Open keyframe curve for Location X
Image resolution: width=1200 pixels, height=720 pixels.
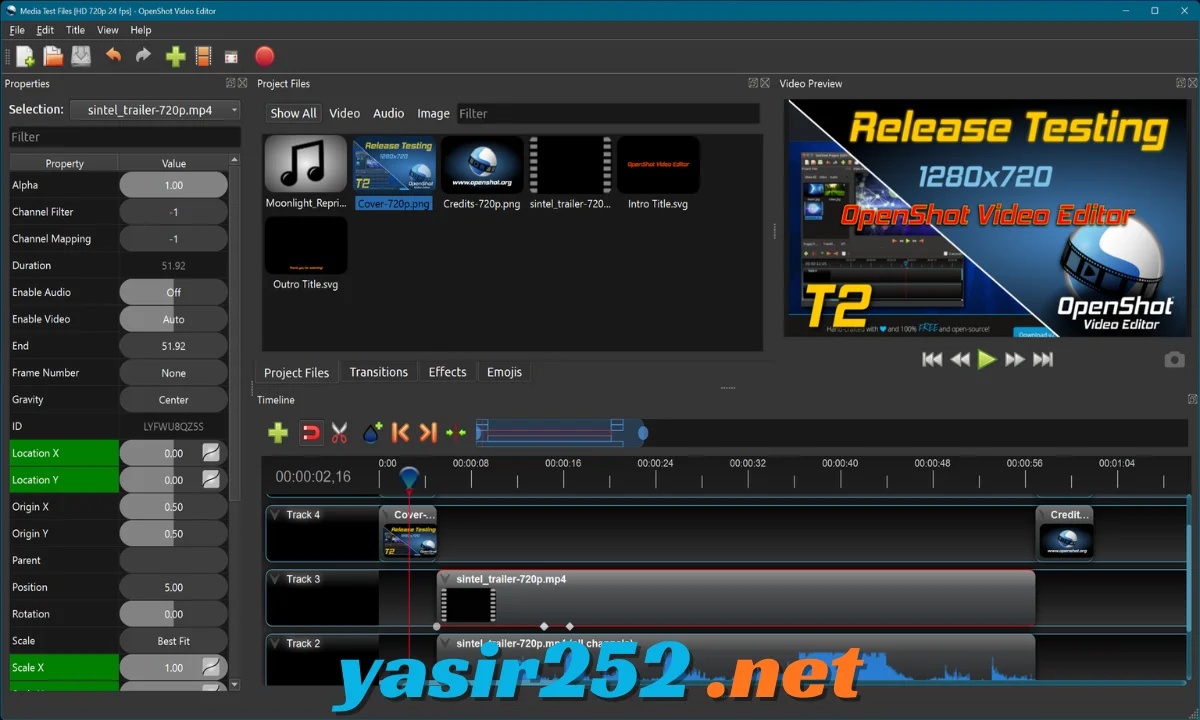click(x=211, y=453)
